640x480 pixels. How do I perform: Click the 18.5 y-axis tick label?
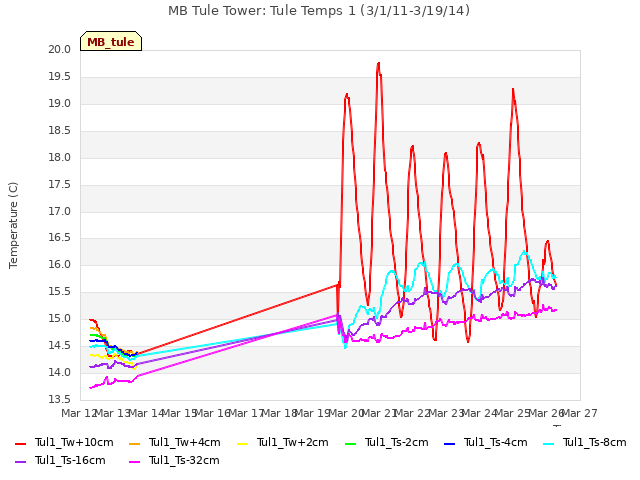coord(60,131)
